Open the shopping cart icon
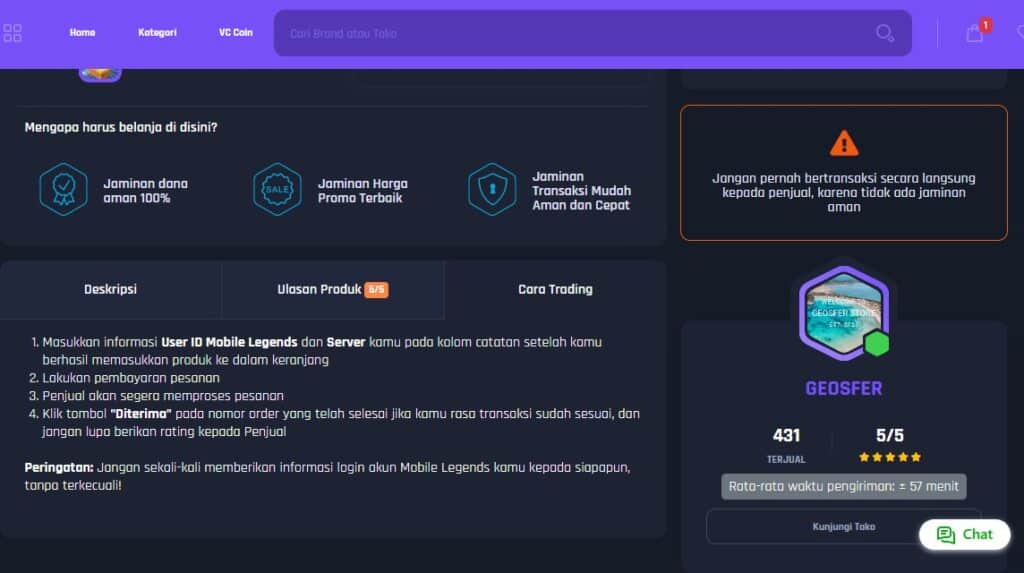1024x573 pixels. click(x=975, y=33)
